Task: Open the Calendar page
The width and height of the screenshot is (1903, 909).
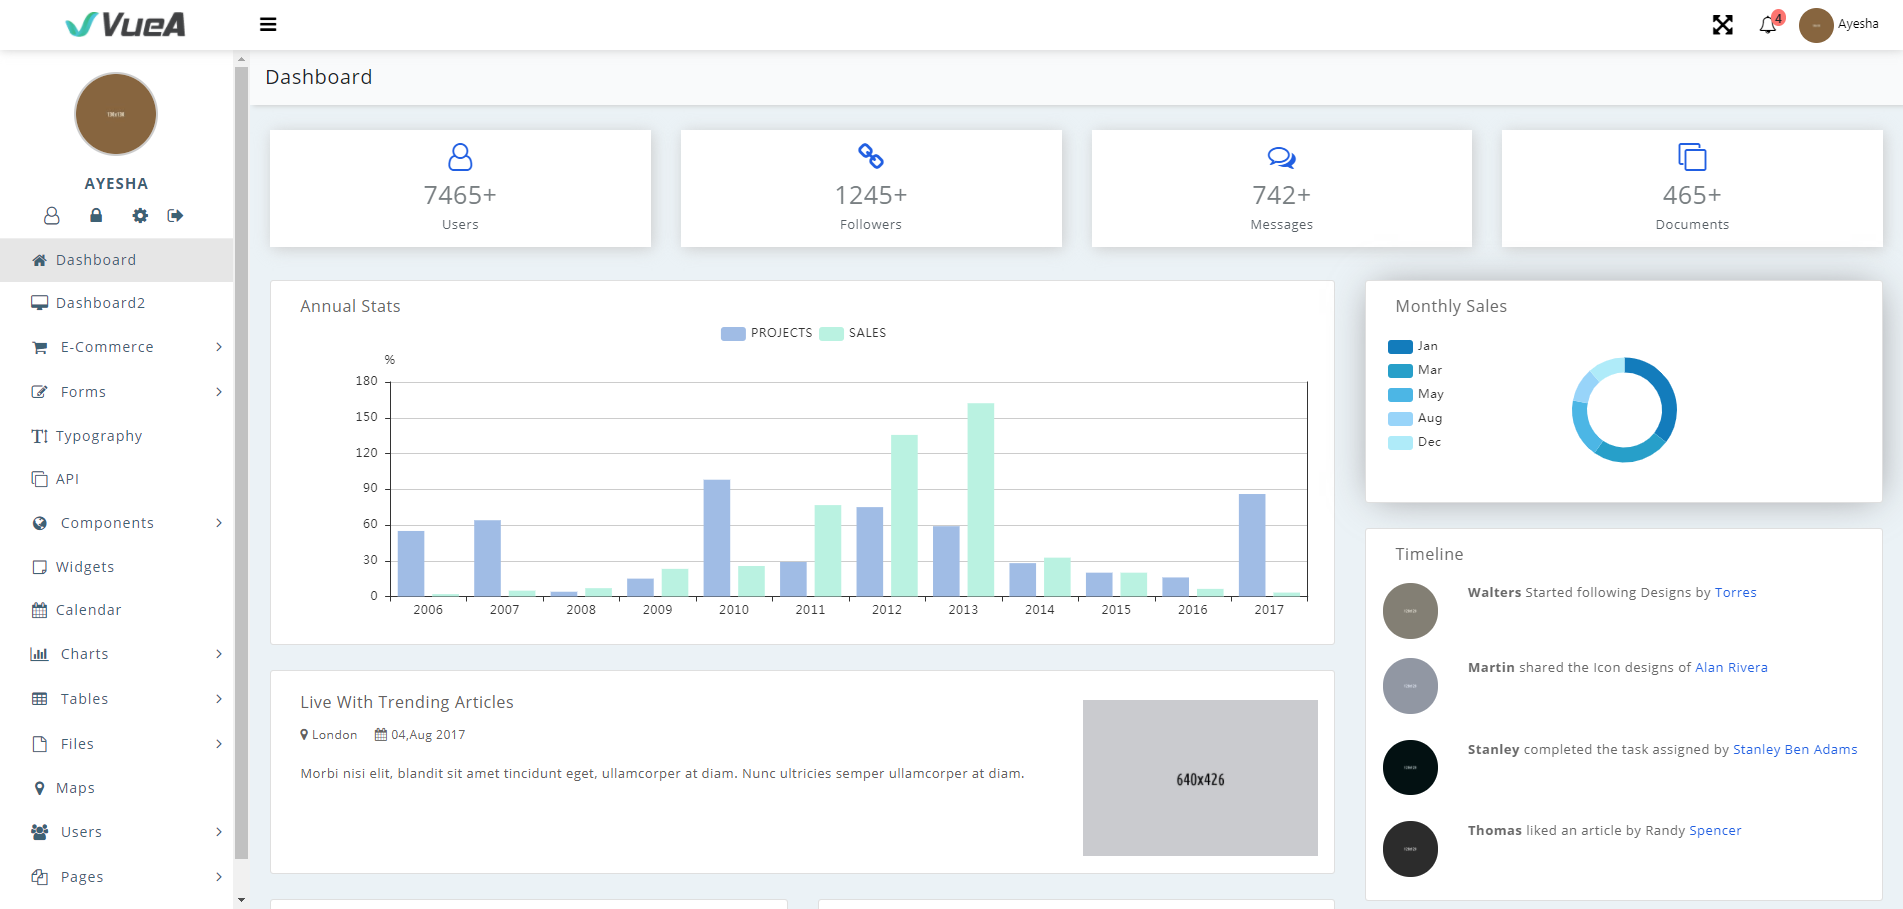Action: tap(116, 610)
